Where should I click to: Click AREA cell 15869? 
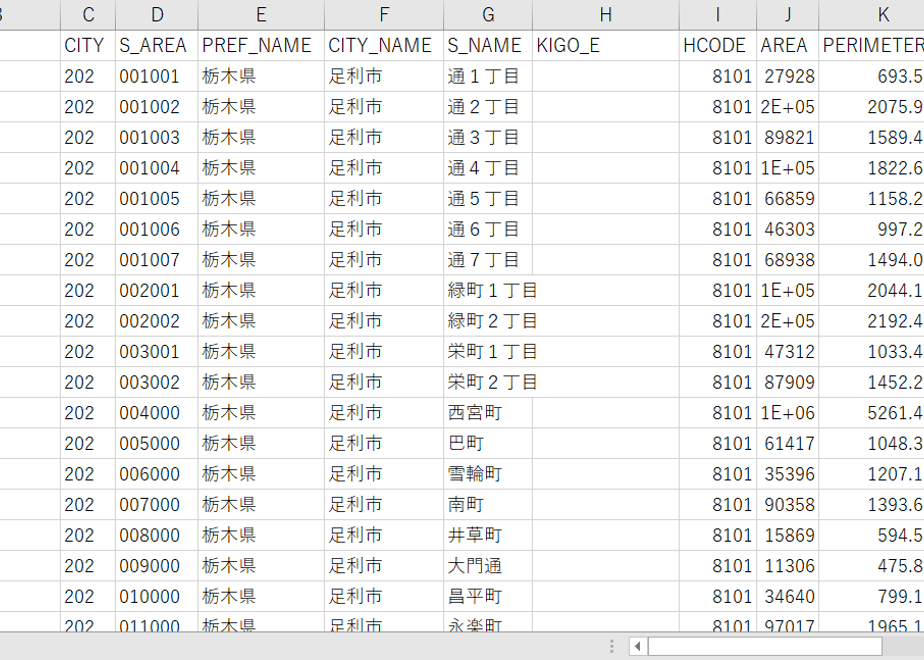point(787,536)
